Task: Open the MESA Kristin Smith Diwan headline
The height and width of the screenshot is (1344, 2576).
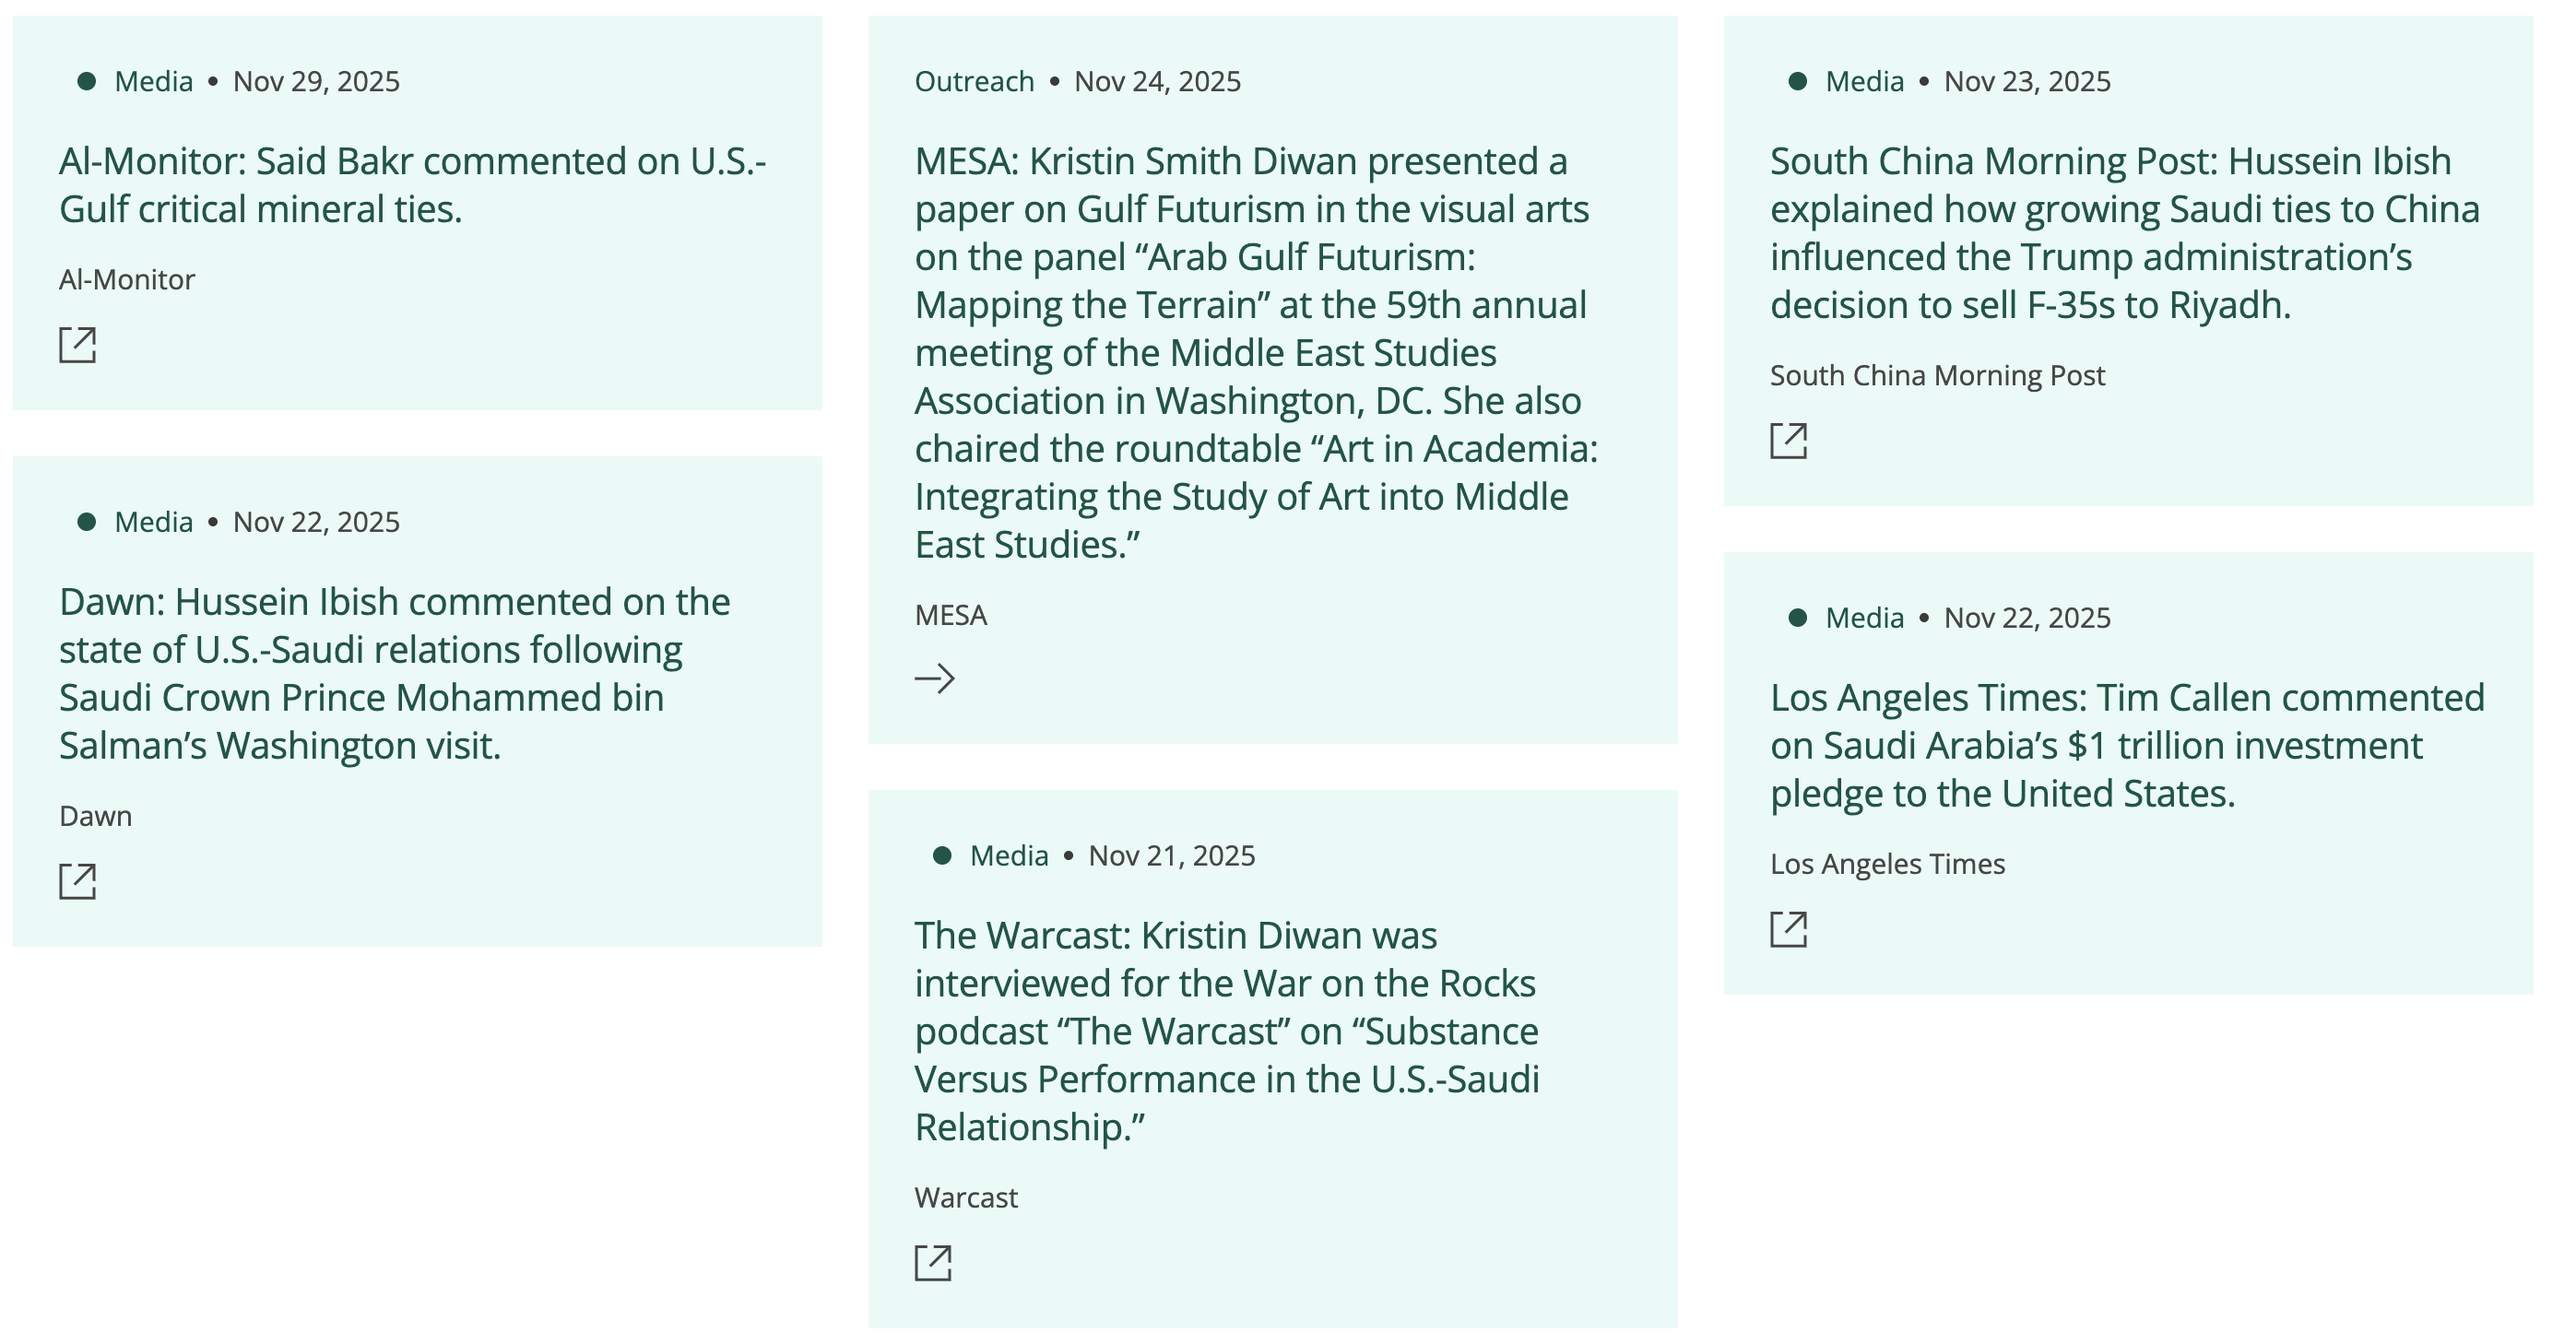Action: 1255,352
